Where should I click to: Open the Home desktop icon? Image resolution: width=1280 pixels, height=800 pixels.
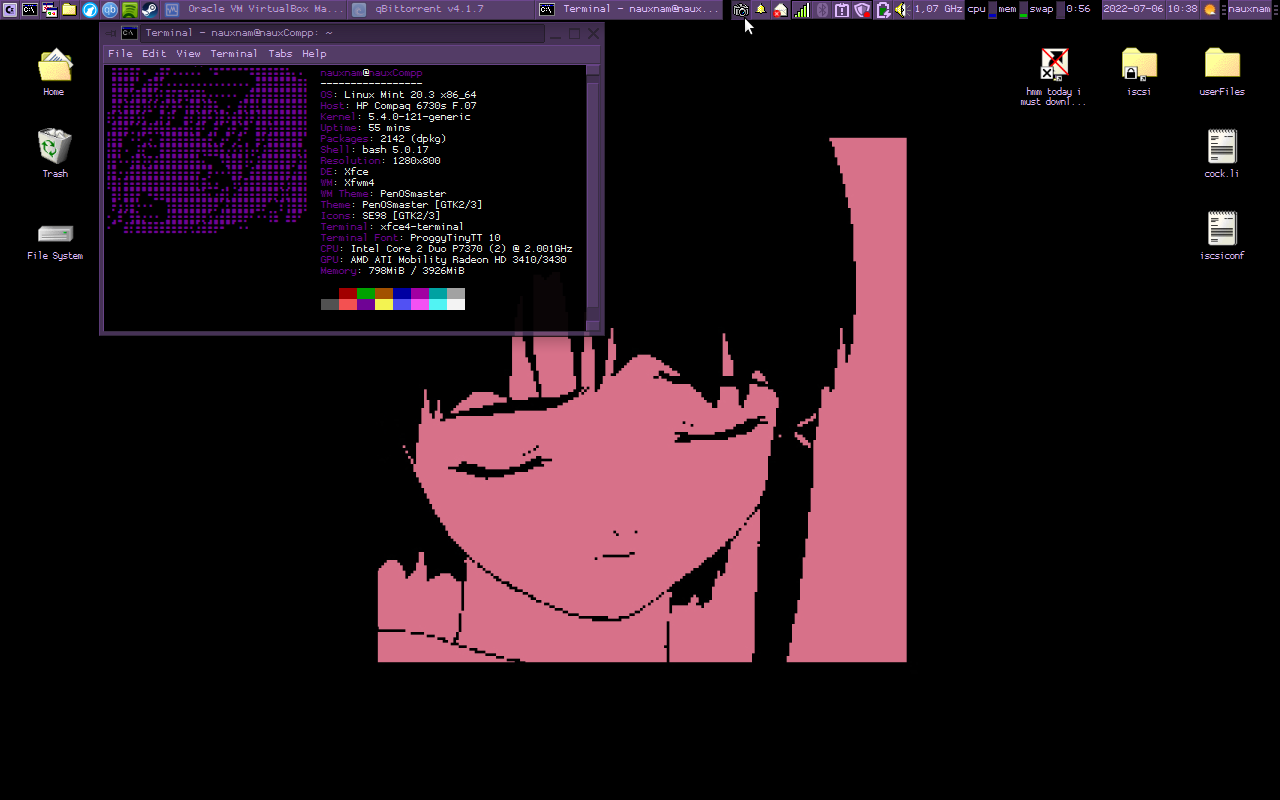point(54,71)
